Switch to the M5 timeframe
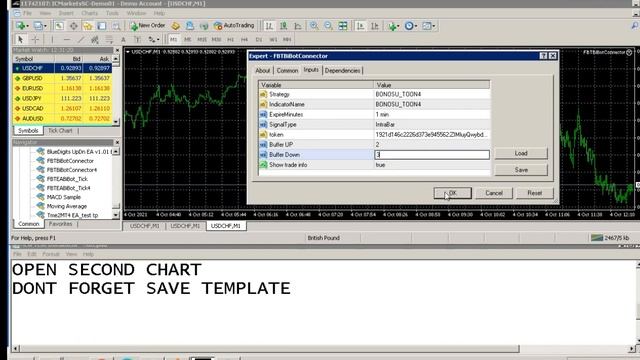The height and width of the screenshot is (360, 640). click(188, 40)
